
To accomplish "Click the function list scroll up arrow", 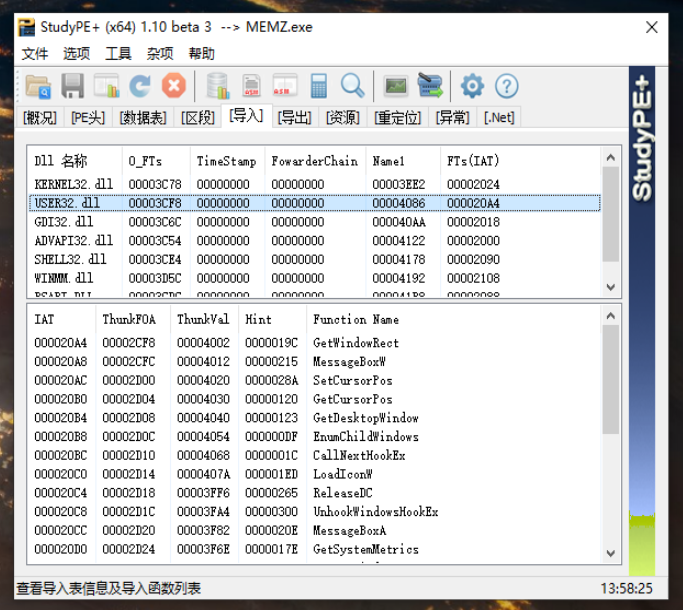I will click(x=611, y=316).
